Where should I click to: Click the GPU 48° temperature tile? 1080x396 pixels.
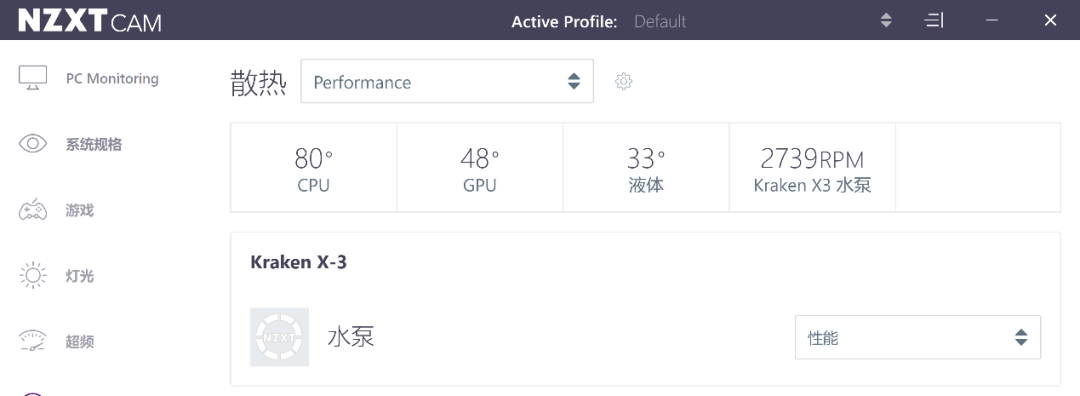pos(480,167)
